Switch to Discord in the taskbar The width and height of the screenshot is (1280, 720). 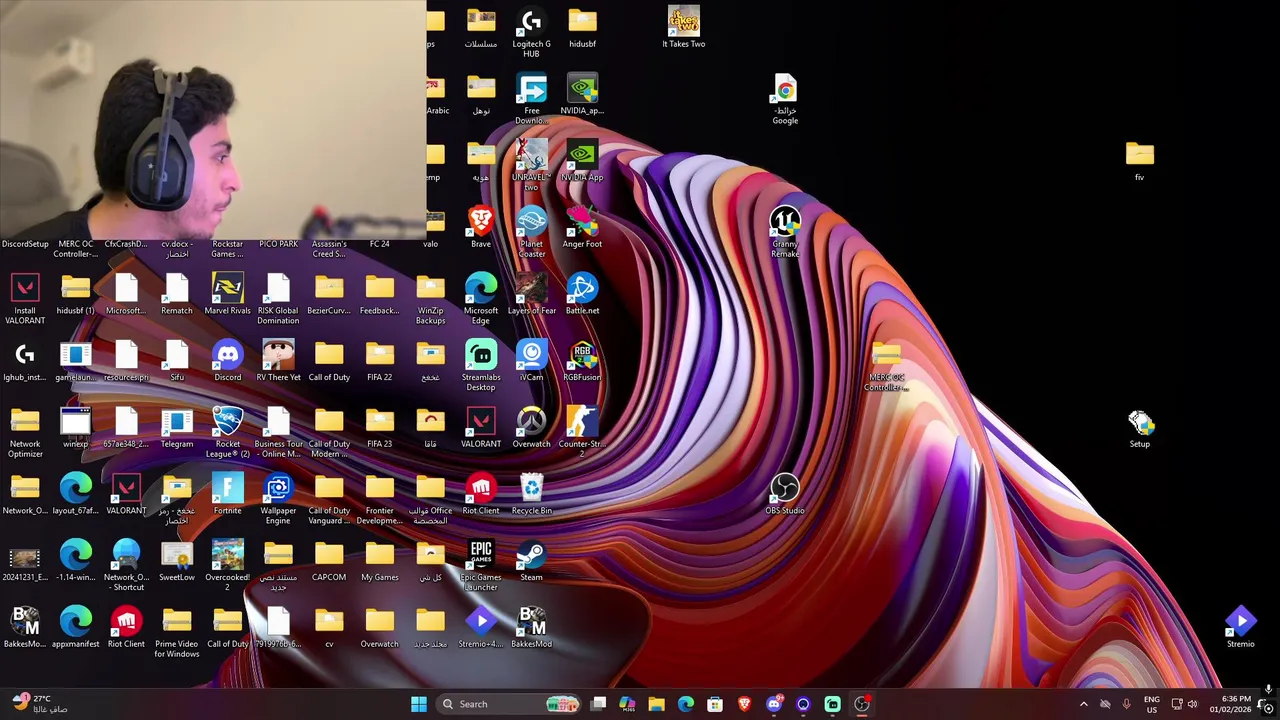[x=773, y=704]
